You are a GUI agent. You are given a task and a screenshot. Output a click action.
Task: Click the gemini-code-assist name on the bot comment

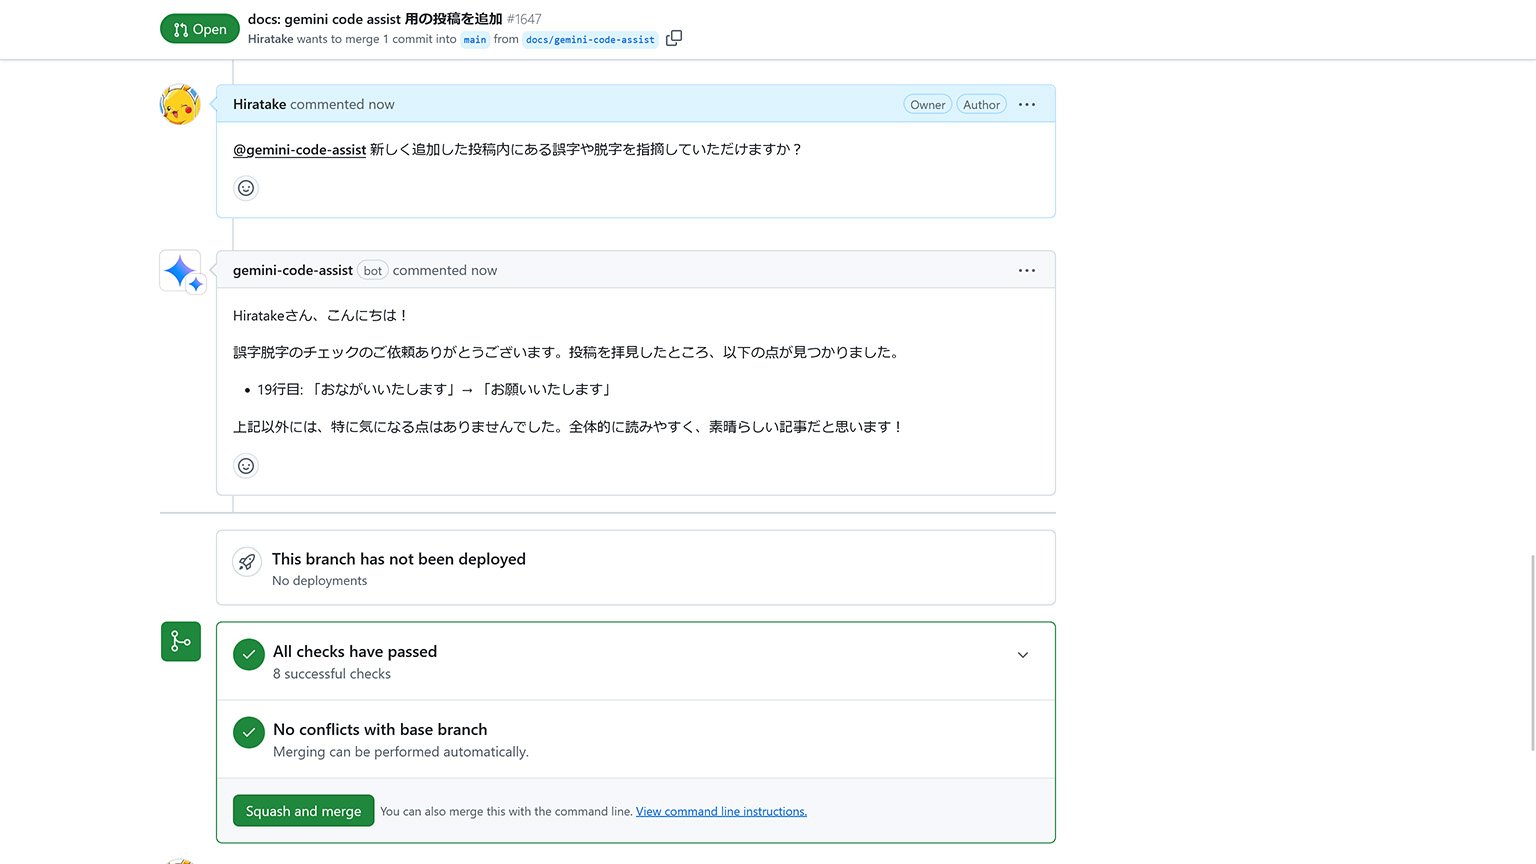tap(293, 270)
